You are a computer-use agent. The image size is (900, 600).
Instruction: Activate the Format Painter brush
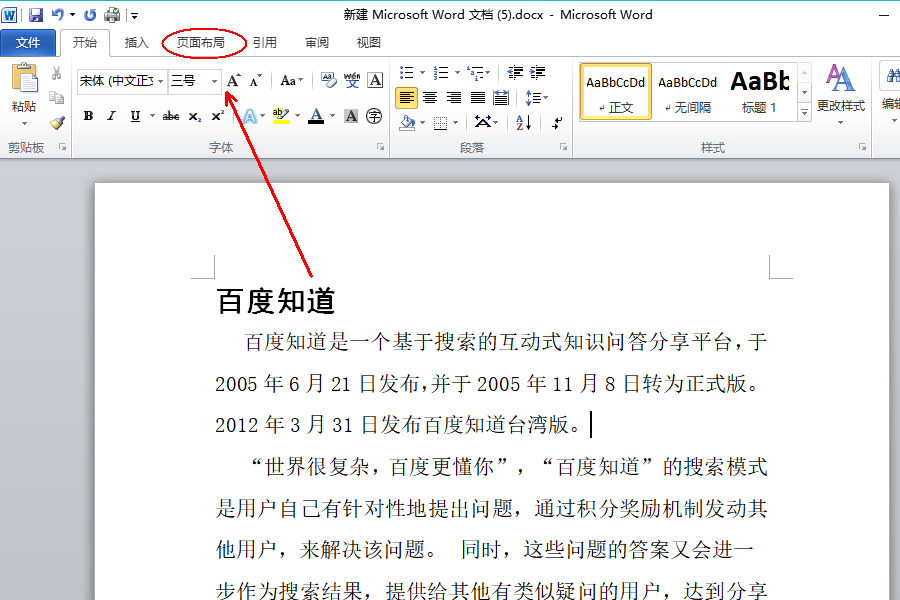pos(56,122)
